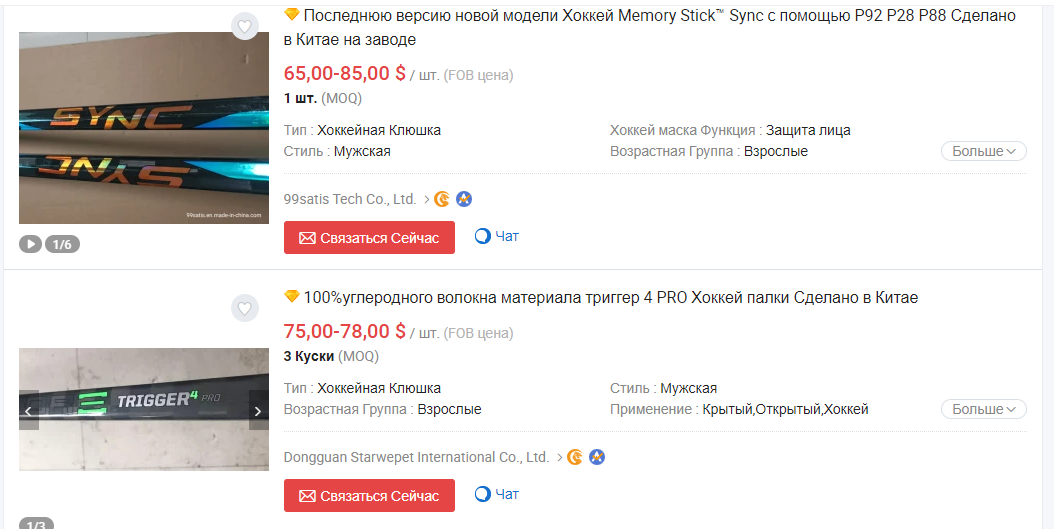Open the SYNC hockey stick product thumbnail
This screenshot has width=1054, height=529.
pos(144,128)
